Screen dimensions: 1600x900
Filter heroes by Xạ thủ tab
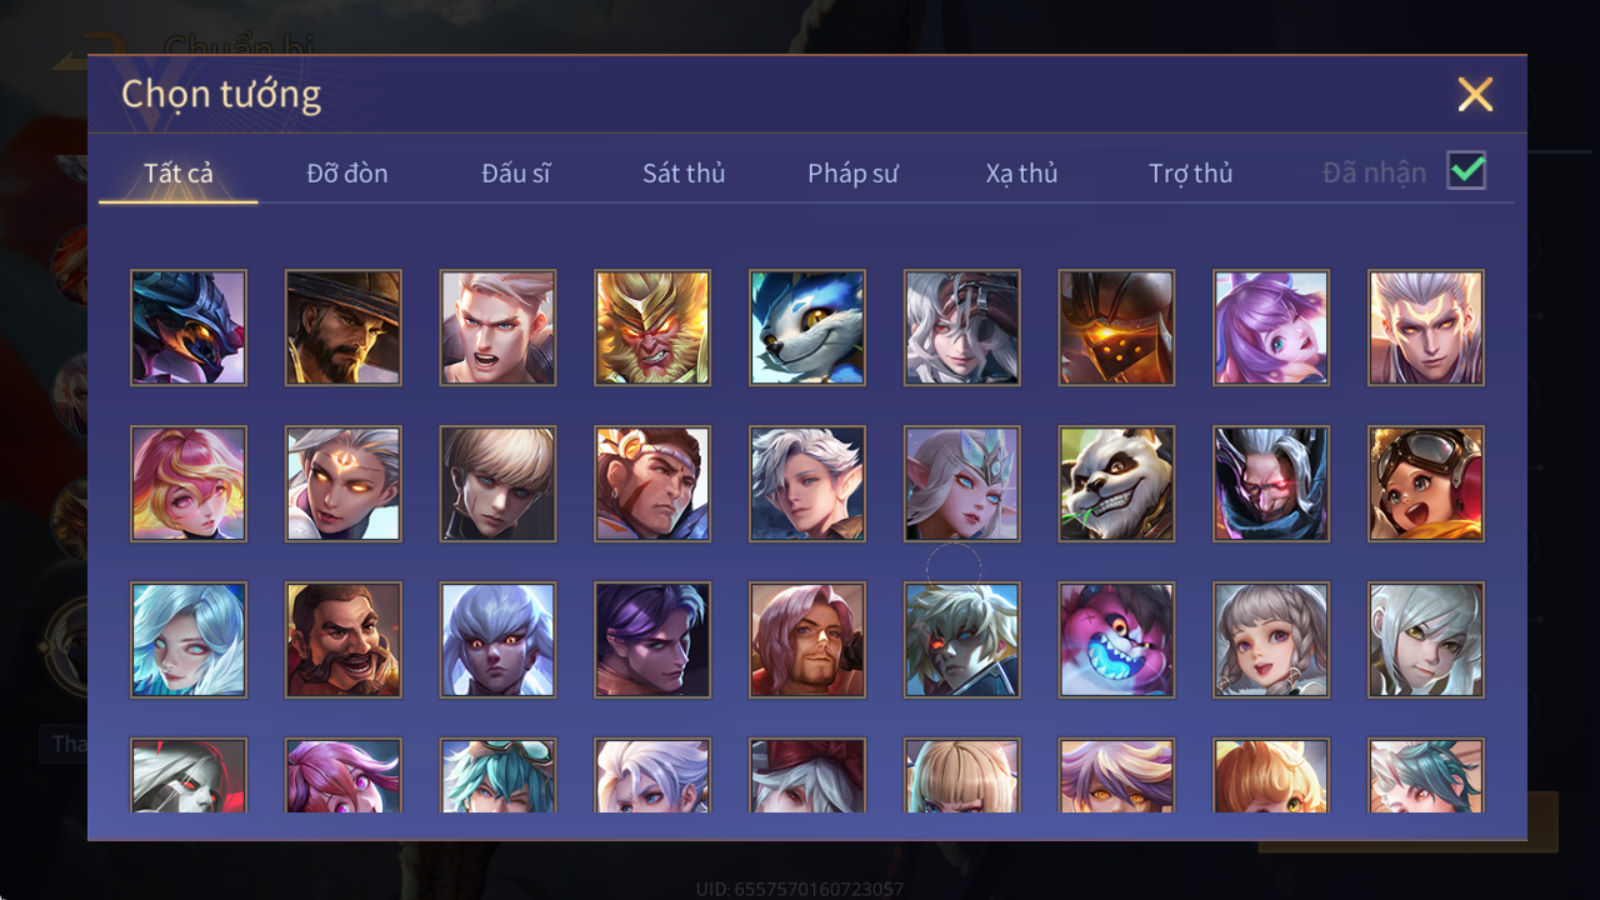1022,173
